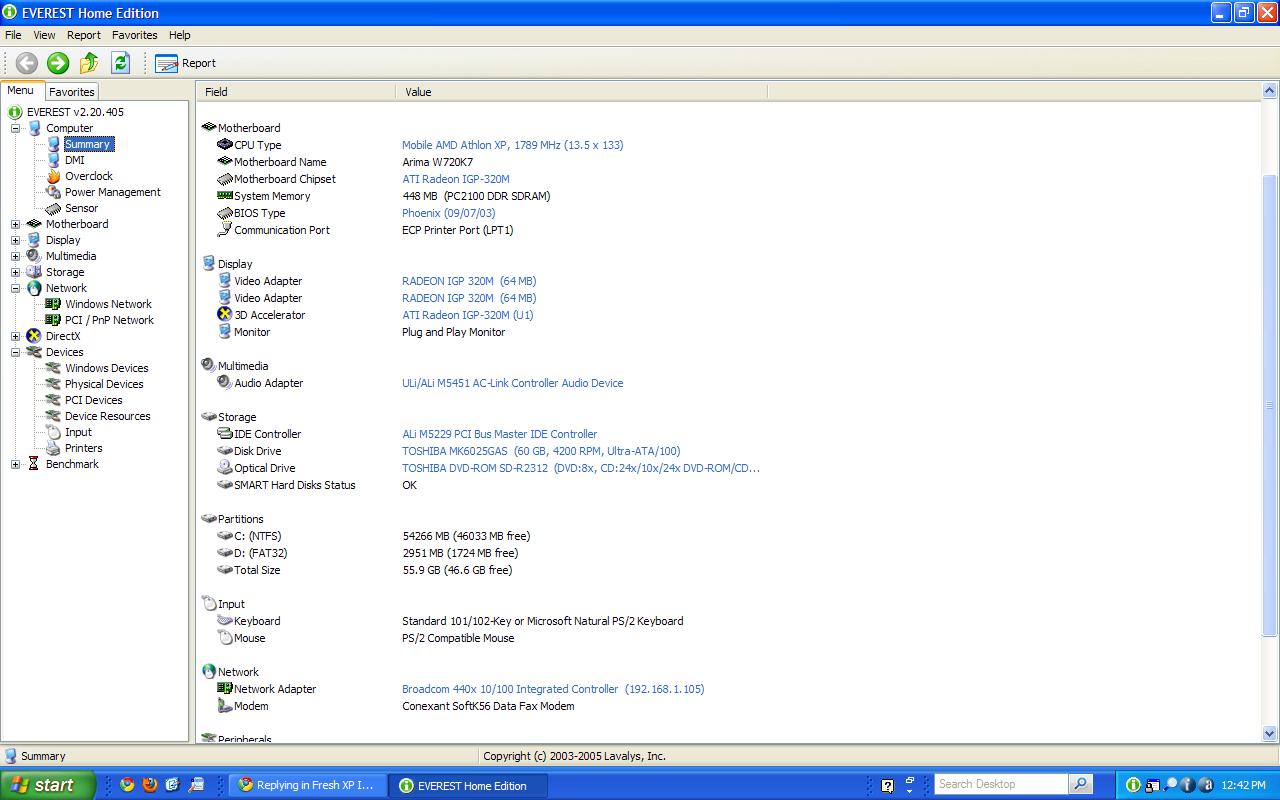Click the Printers icon in tree

point(54,448)
